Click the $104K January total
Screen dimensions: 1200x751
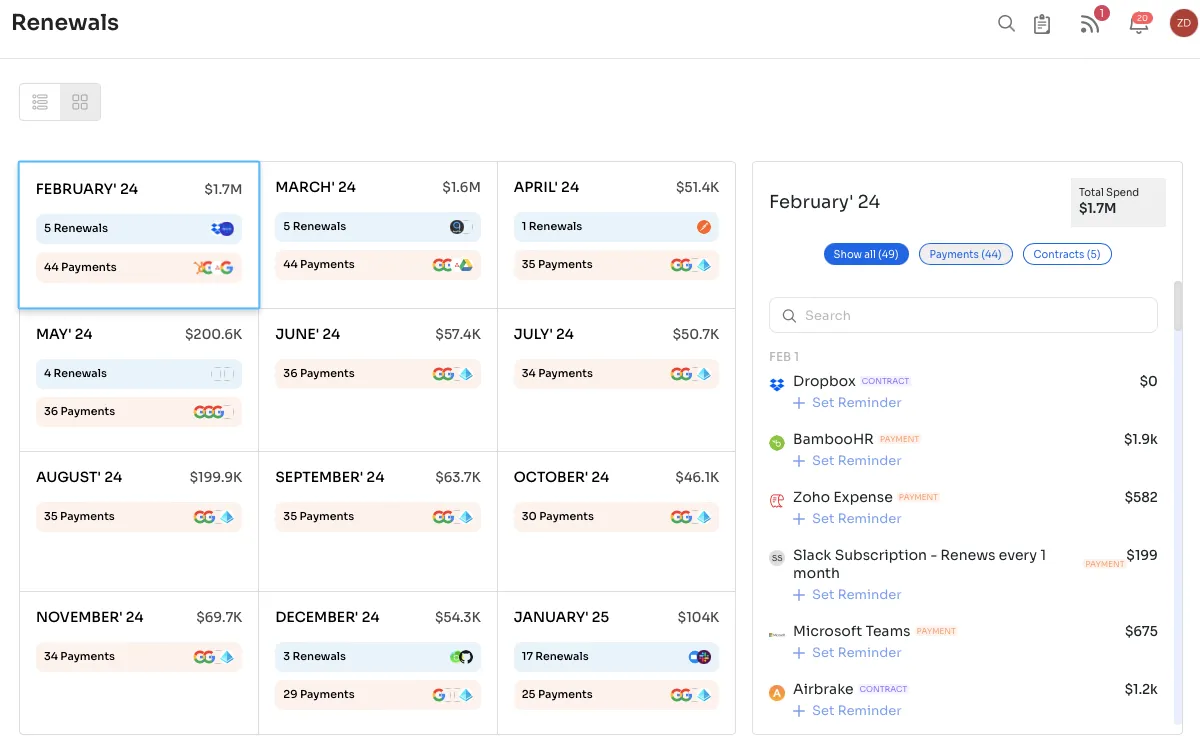[x=698, y=617]
